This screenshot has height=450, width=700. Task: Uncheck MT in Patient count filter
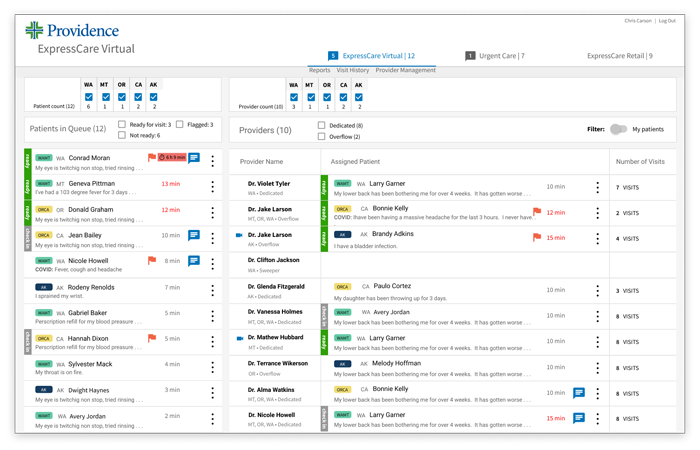[x=106, y=97]
